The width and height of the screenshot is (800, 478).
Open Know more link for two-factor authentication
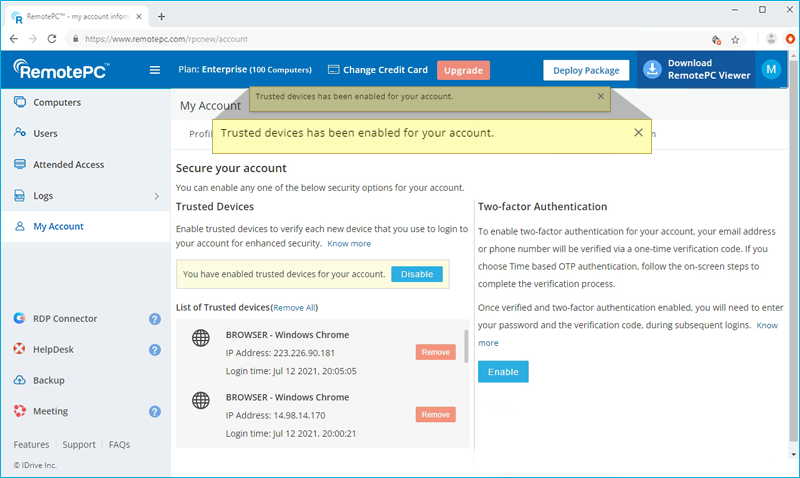(767, 325)
